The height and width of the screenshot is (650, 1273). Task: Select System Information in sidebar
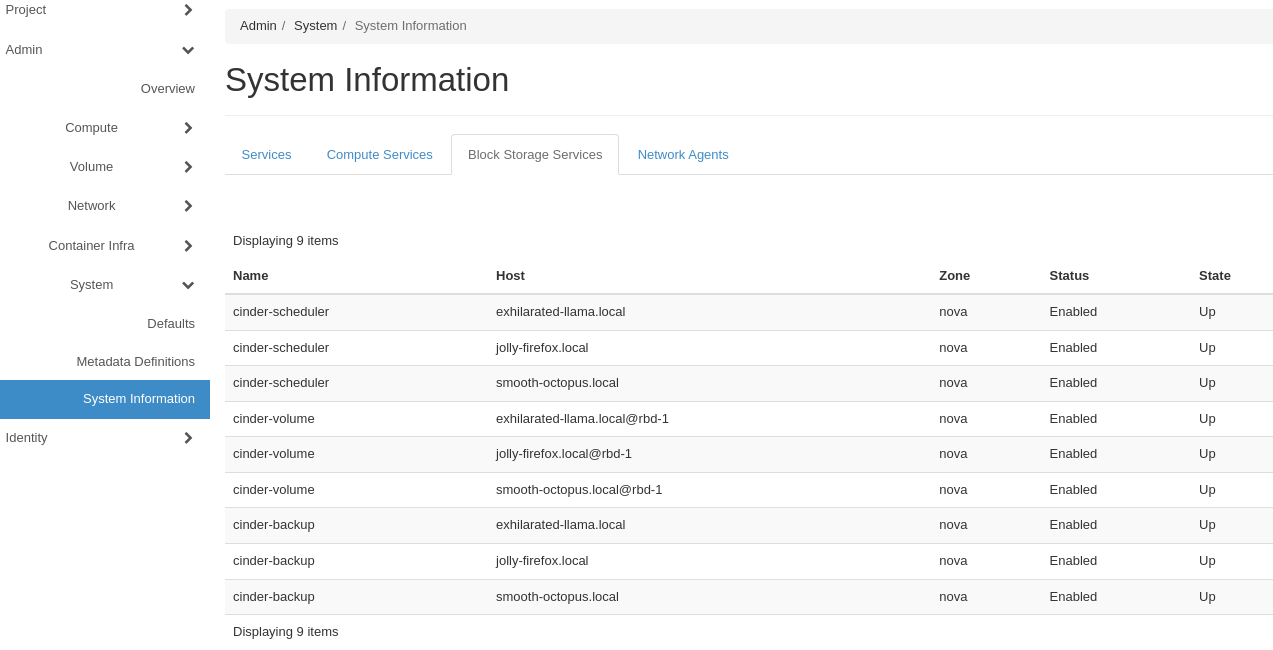click(138, 399)
